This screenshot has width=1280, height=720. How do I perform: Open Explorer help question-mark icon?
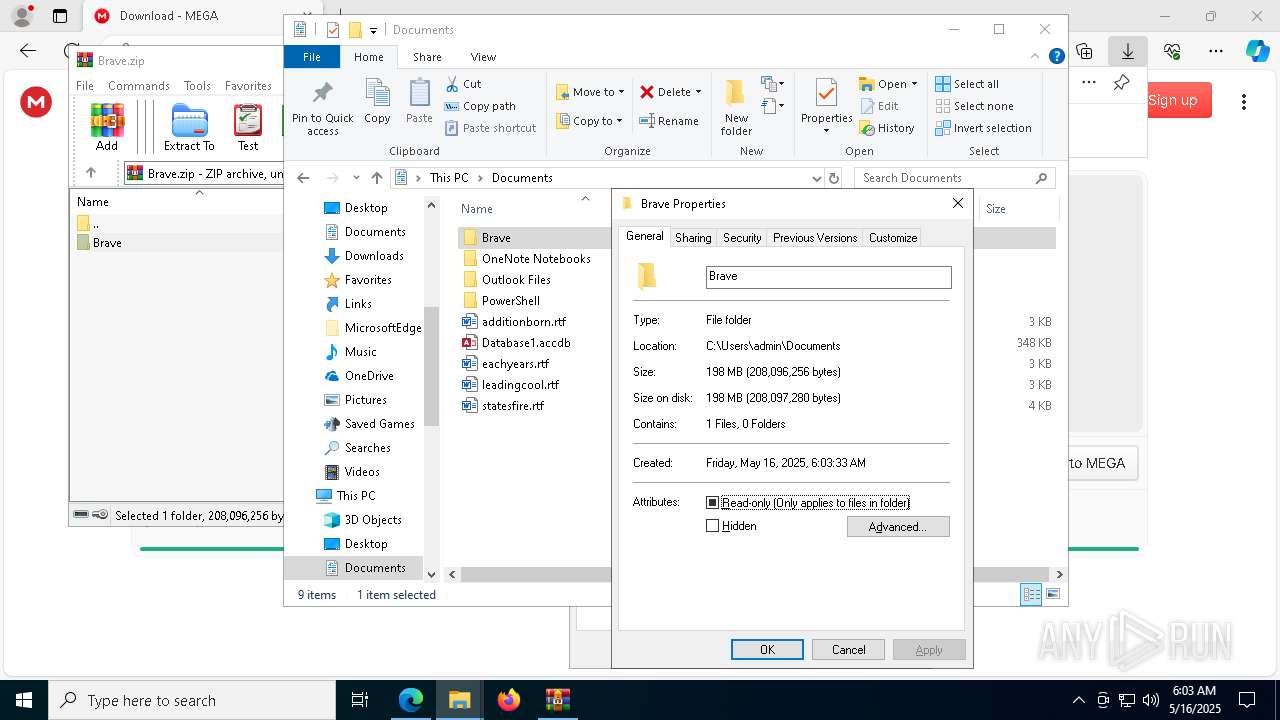tap(1056, 57)
